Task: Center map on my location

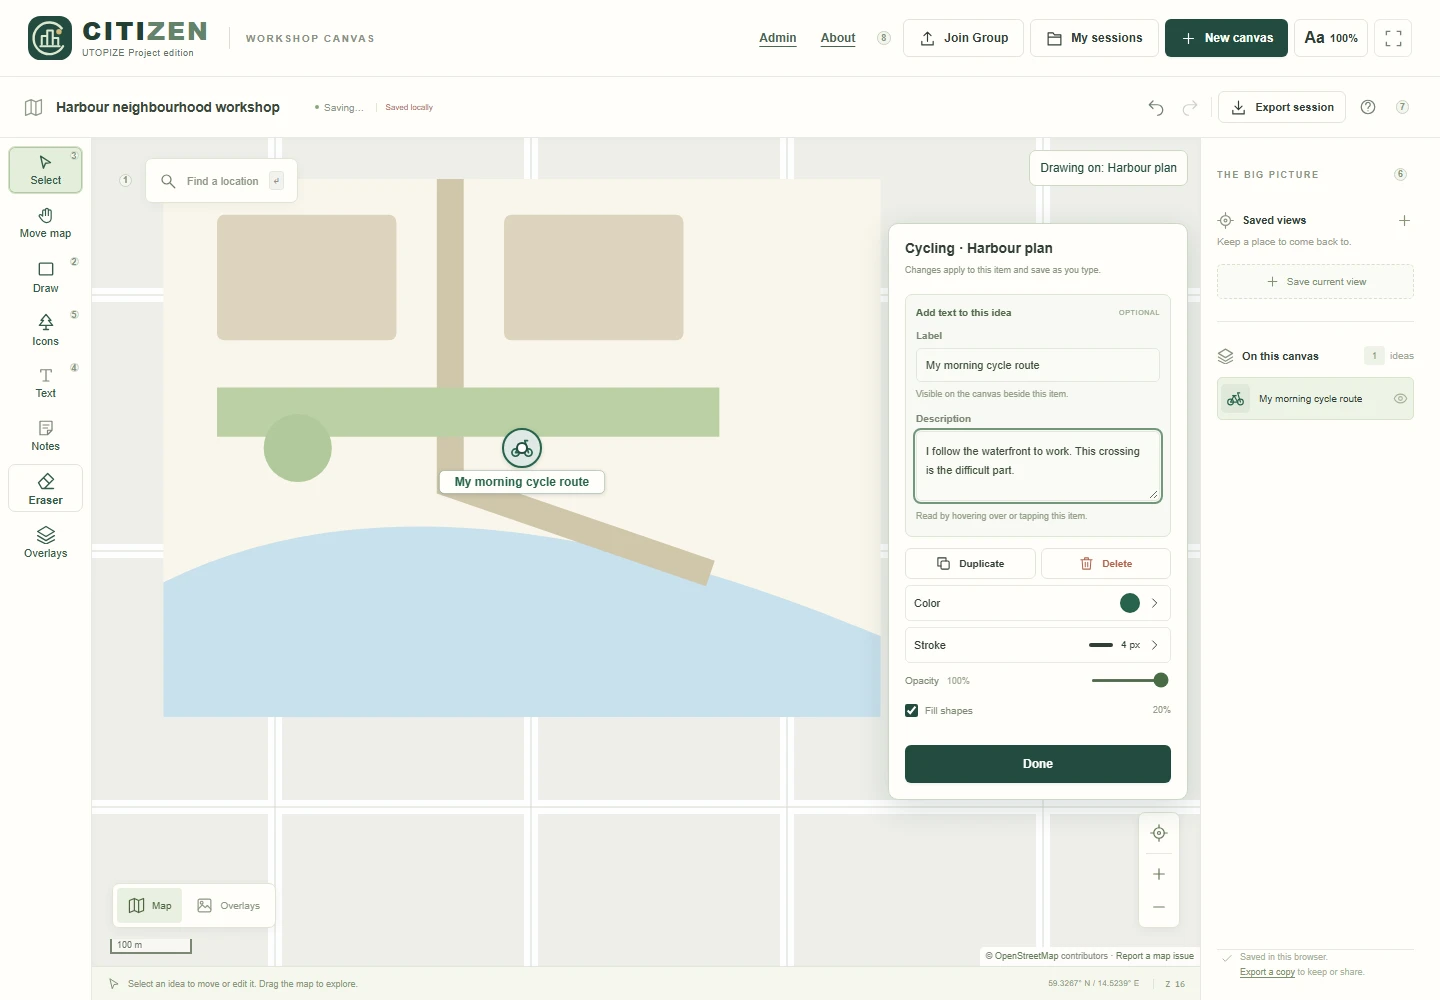Action: 1159,833
